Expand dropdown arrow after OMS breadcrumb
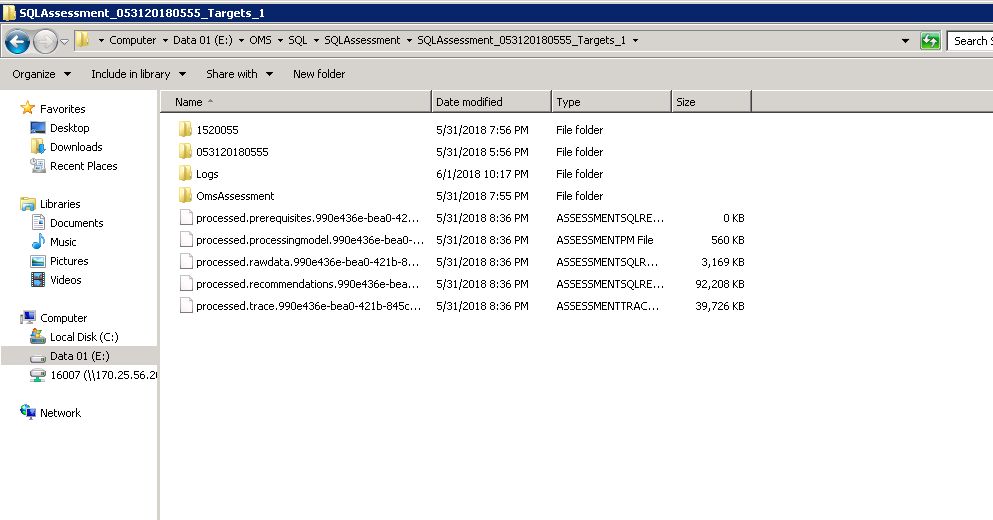 [279, 41]
